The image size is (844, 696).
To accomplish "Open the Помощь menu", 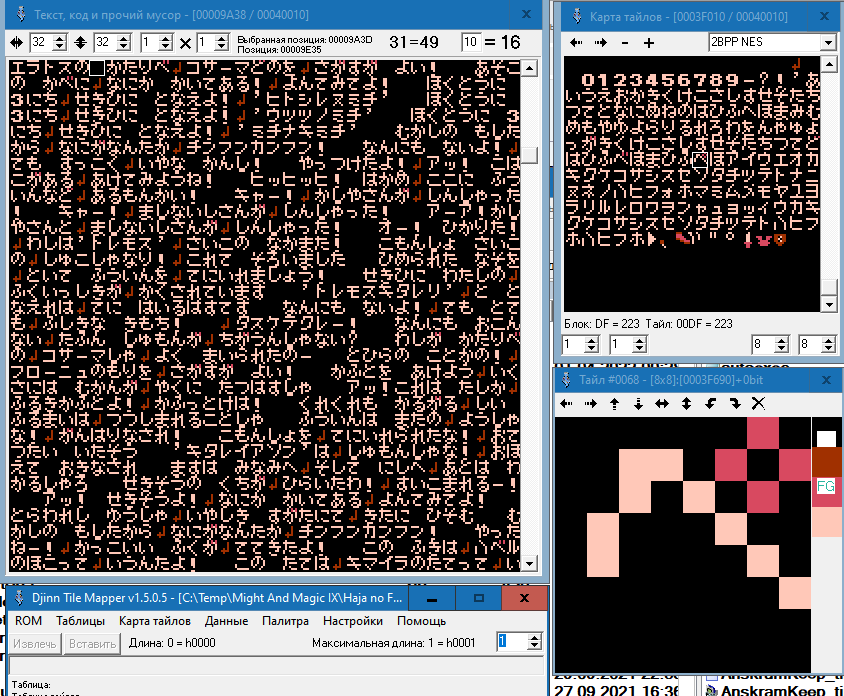I will click(x=421, y=621).
